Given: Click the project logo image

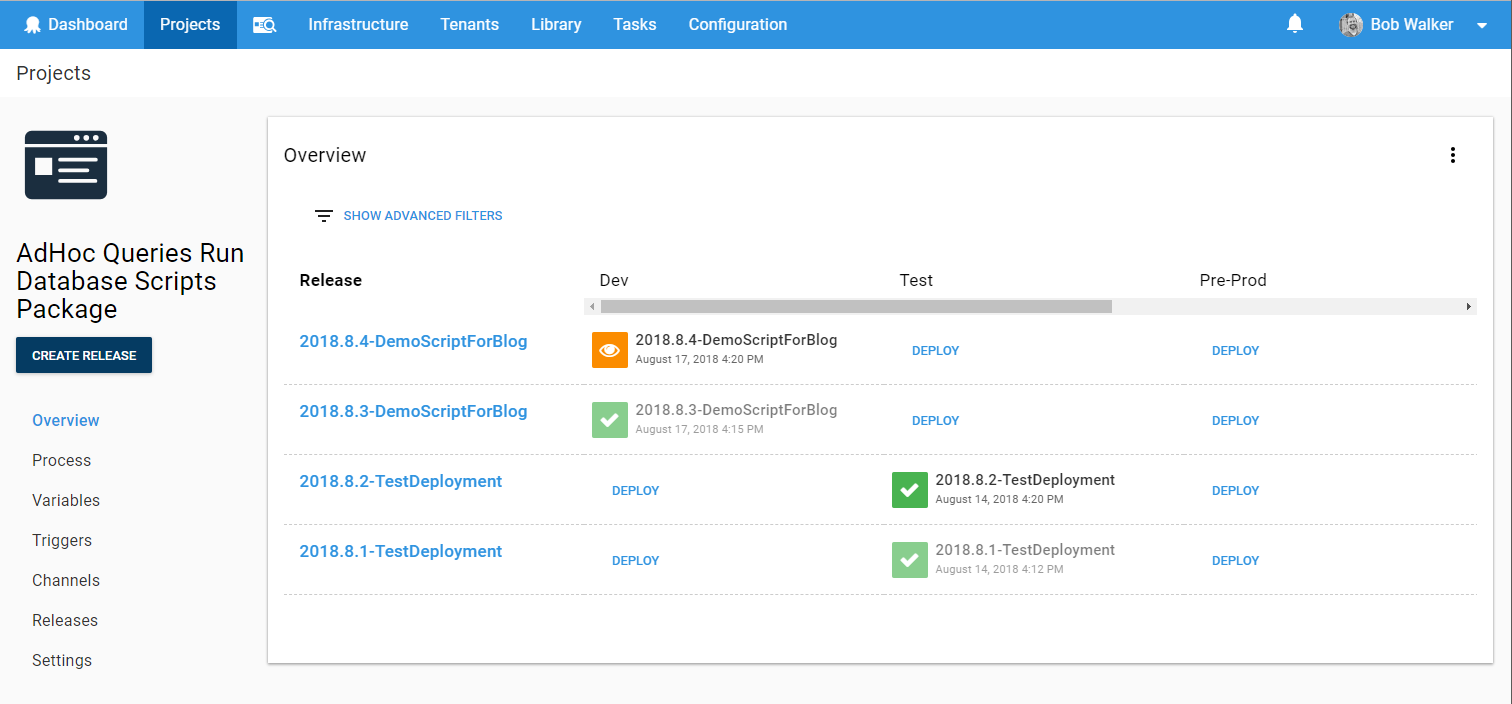Looking at the screenshot, I should pos(66,165).
